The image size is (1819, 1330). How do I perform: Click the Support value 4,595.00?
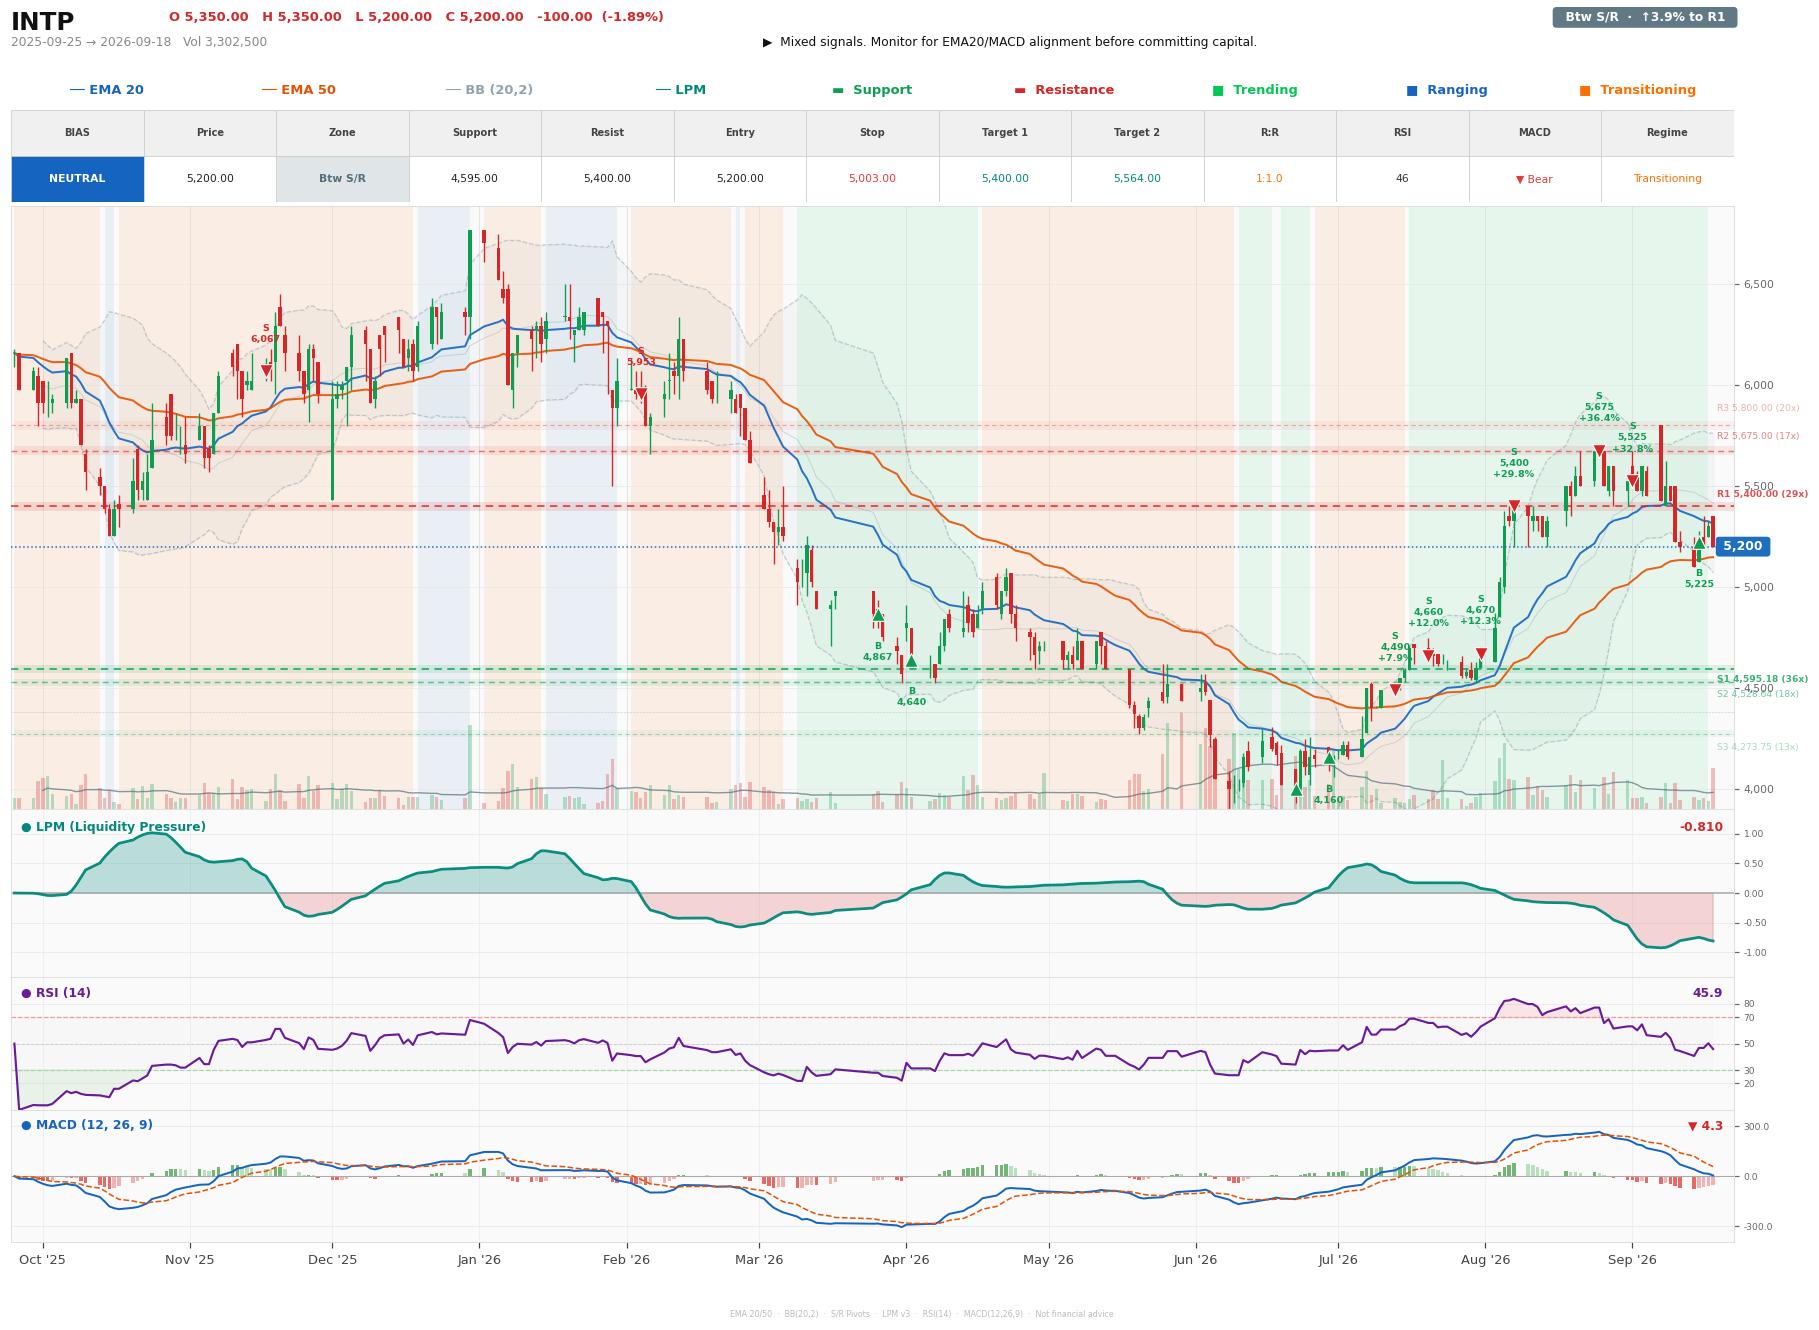(474, 179)
